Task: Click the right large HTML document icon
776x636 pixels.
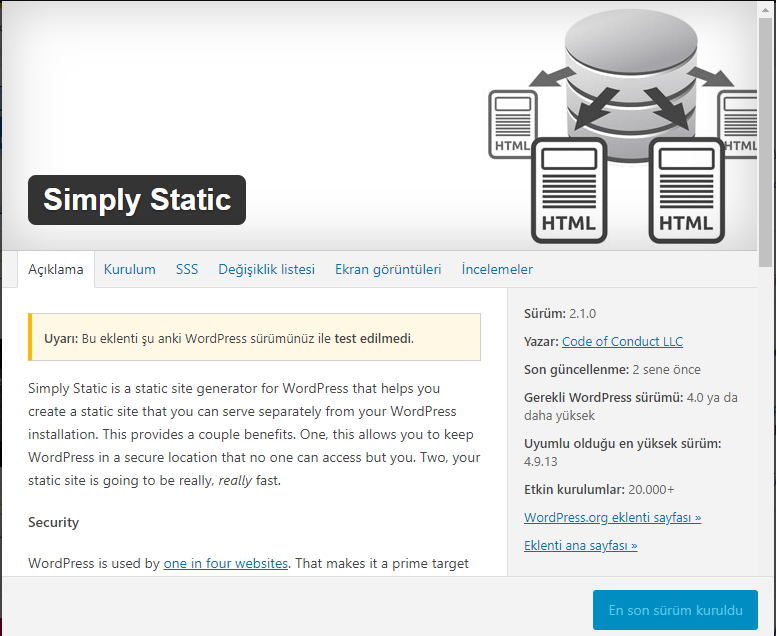Action: (x=686, y=191)
